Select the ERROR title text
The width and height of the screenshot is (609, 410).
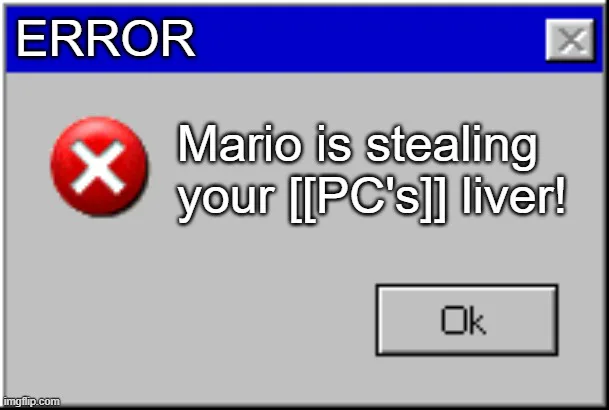point(105,39)
